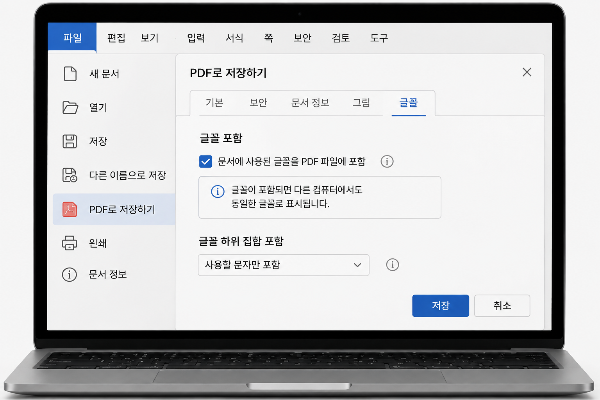Switch to the 그림 tab
The image size is (600, 400).
pos(361,103)
